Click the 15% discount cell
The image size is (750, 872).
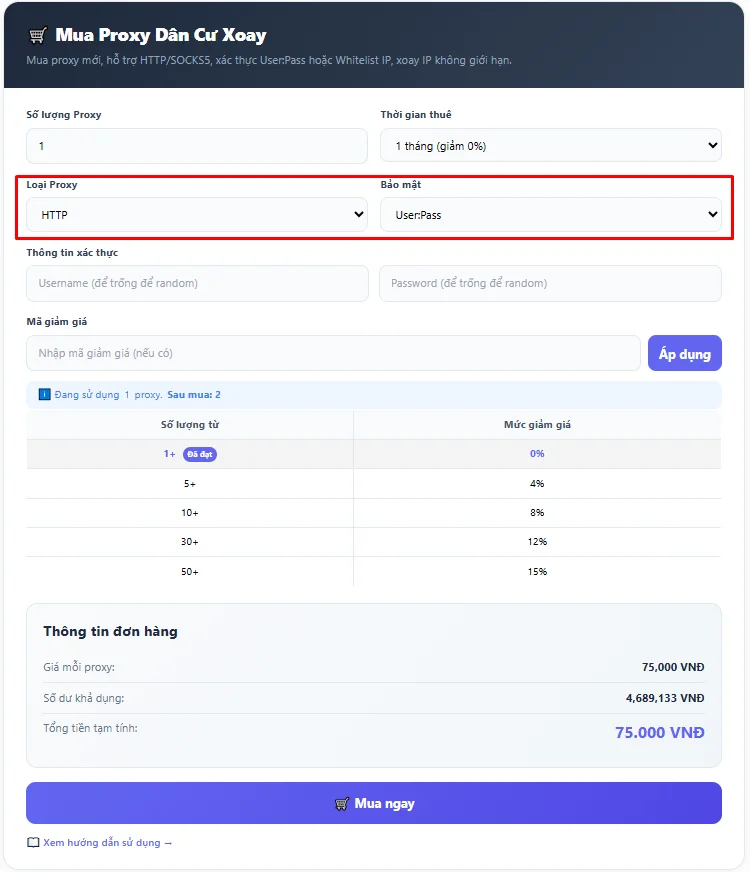(x=537, y=572)
